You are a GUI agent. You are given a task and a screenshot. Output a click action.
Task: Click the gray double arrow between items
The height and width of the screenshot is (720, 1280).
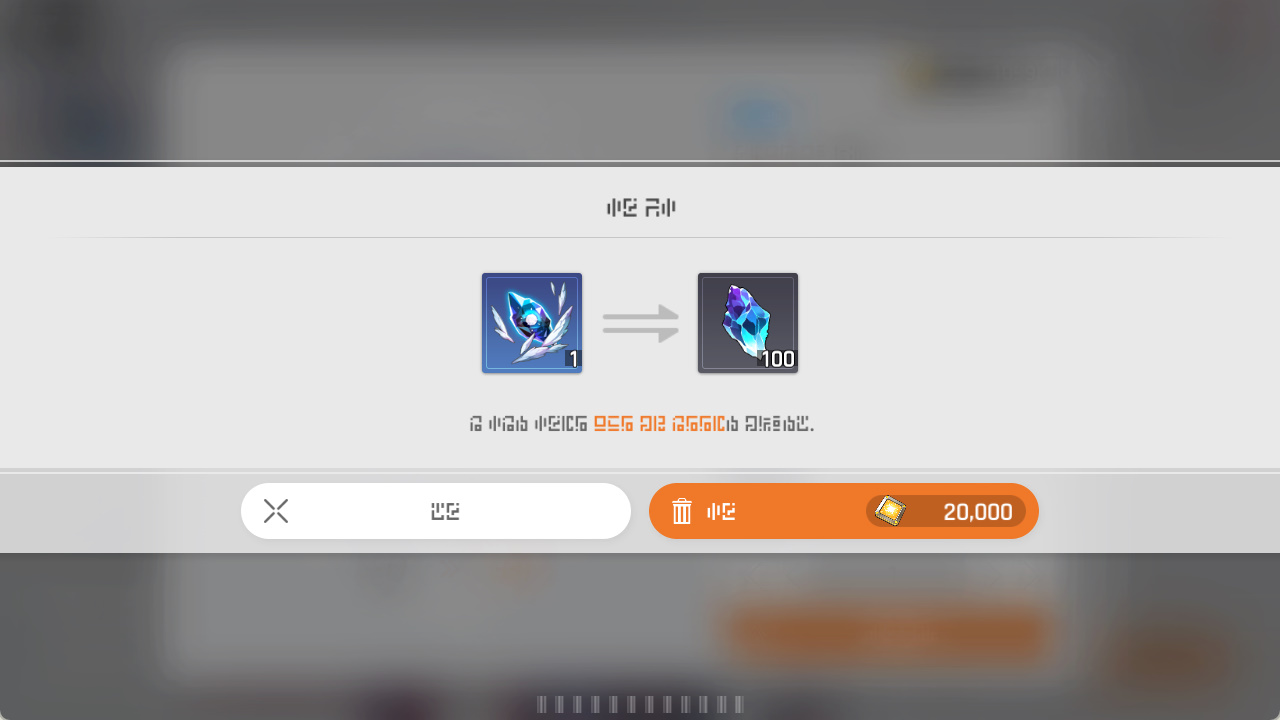pyautogui.click(x=641, y=324)
